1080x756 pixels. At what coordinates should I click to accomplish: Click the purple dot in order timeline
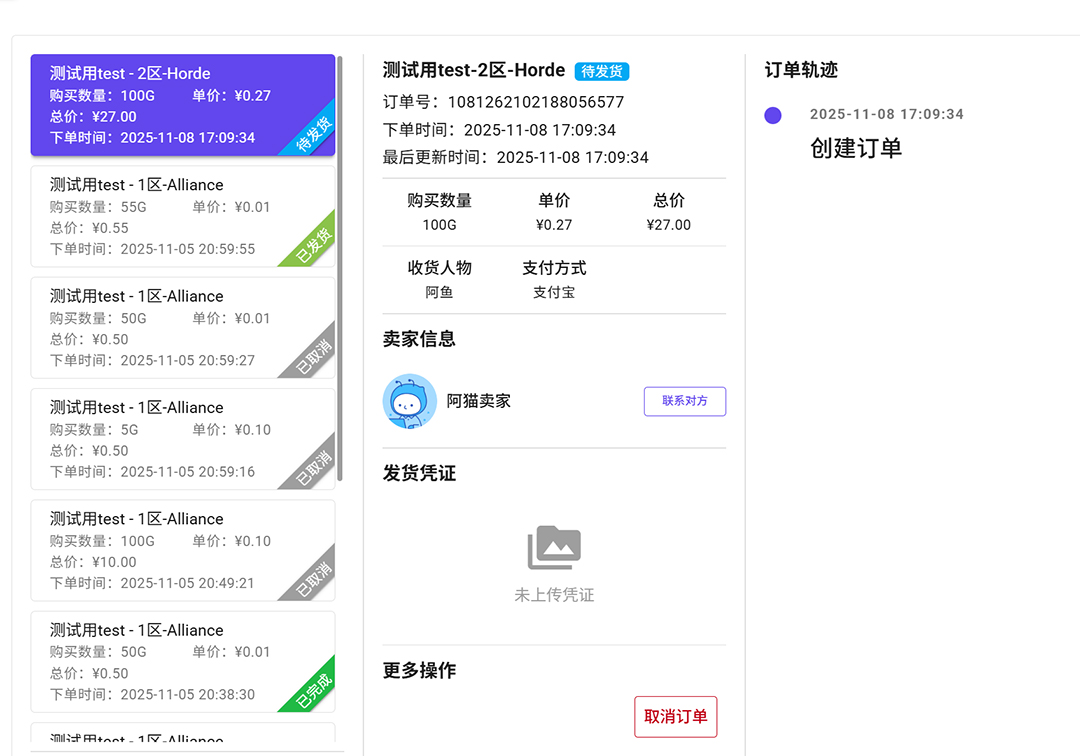tap(773, 115)
